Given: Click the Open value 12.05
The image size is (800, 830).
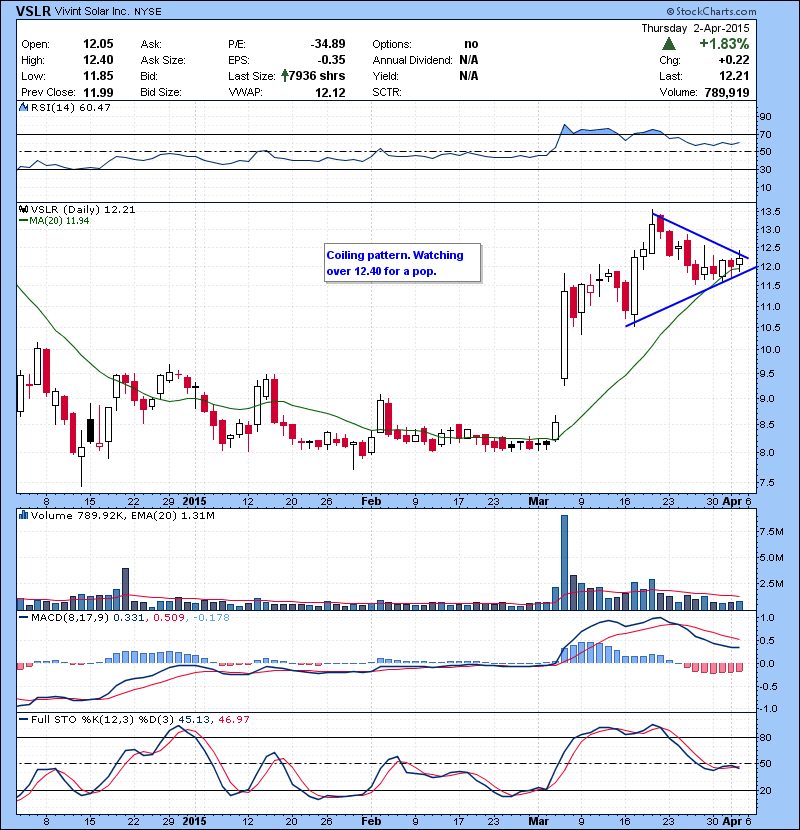Looking at the screenshot, I should (98, 44).
